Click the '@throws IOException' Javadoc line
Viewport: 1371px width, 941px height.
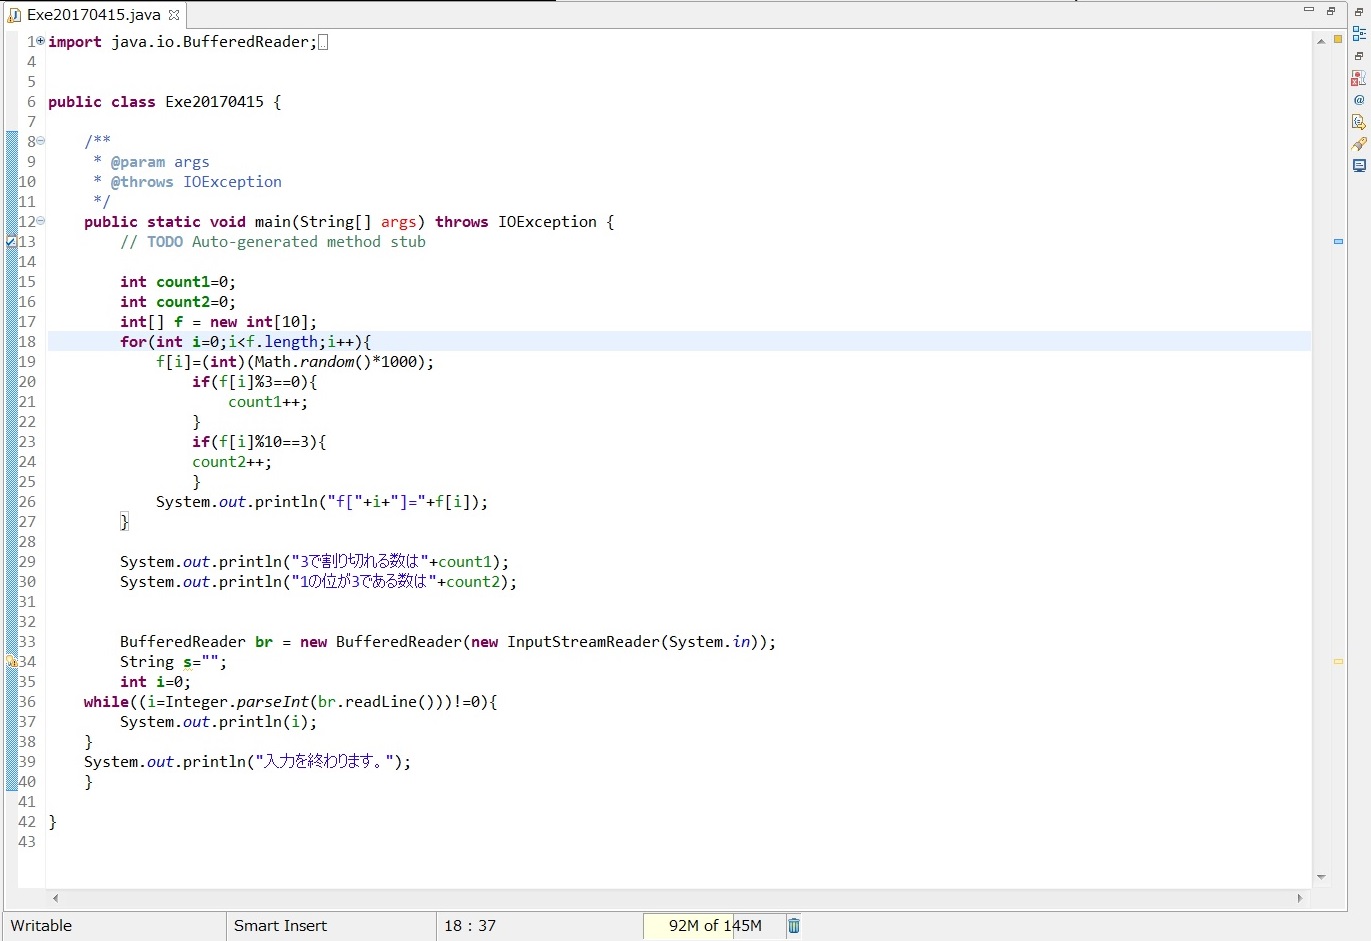pos(187,182)
